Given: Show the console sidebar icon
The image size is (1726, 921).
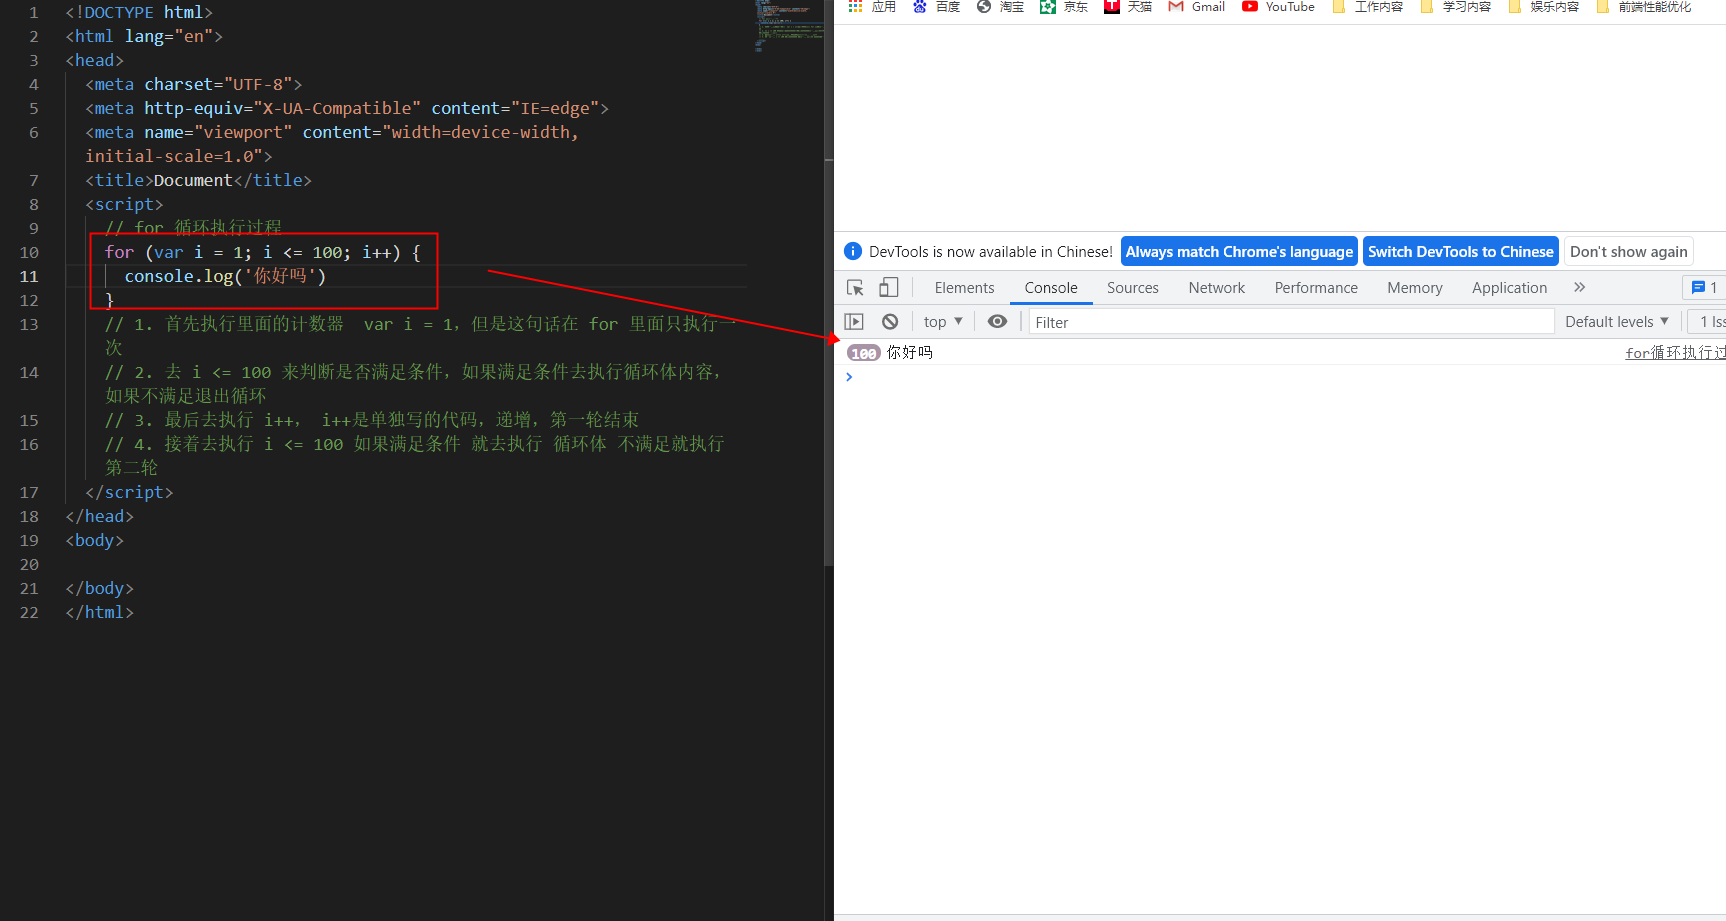Looking at the screenshot, I should 854,322.
